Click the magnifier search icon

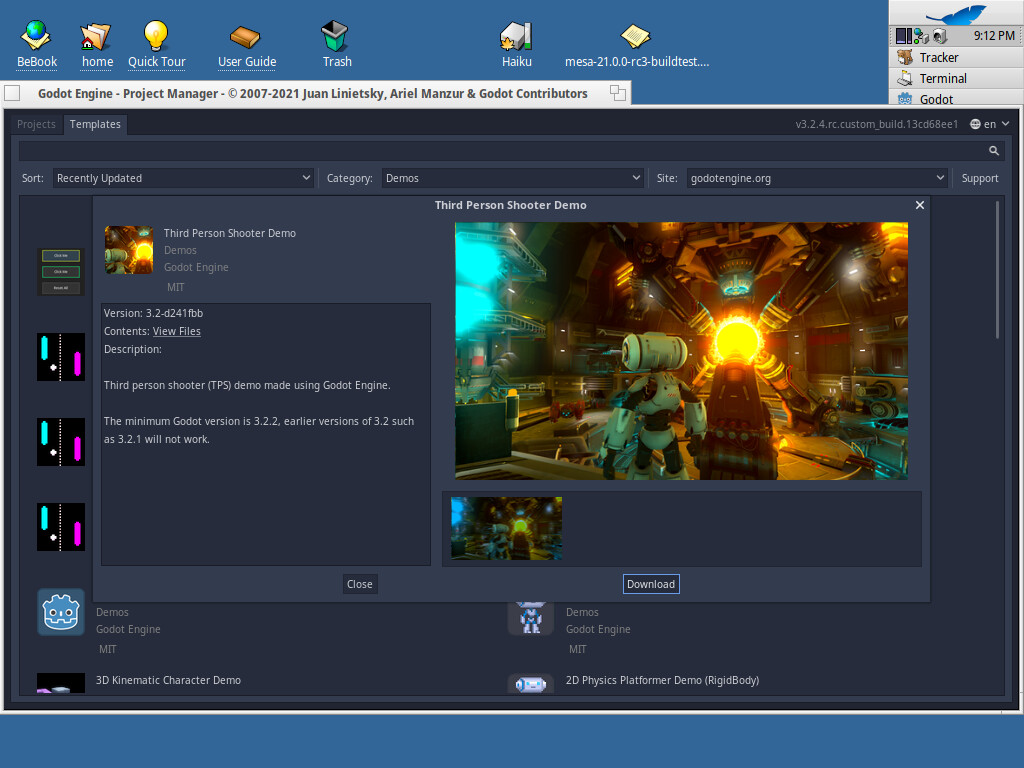tap(993, 151)
